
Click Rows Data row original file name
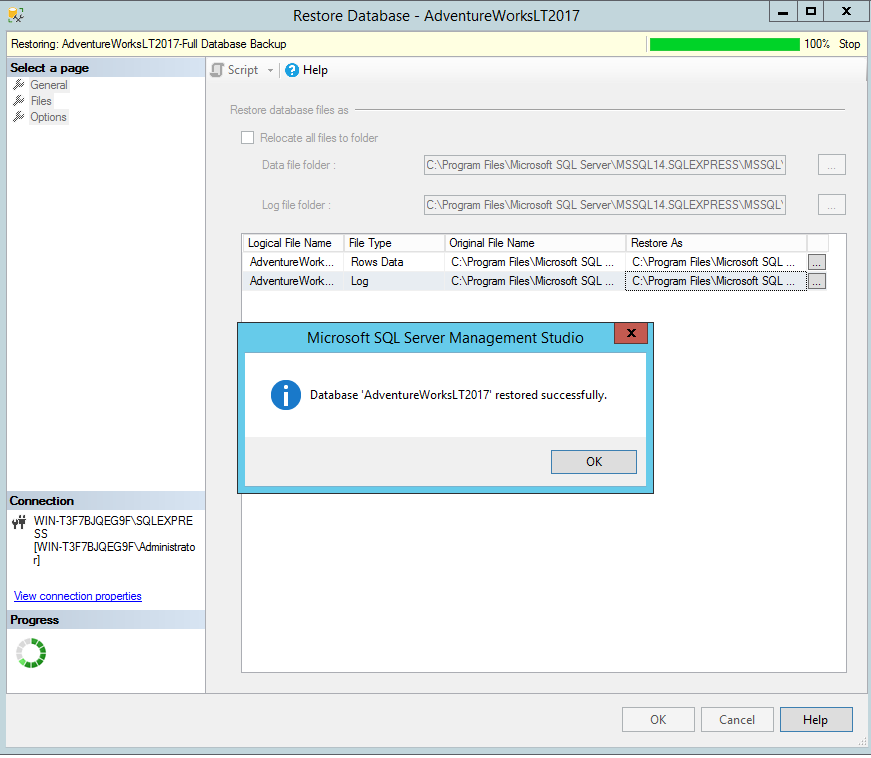tap(535, 262)
